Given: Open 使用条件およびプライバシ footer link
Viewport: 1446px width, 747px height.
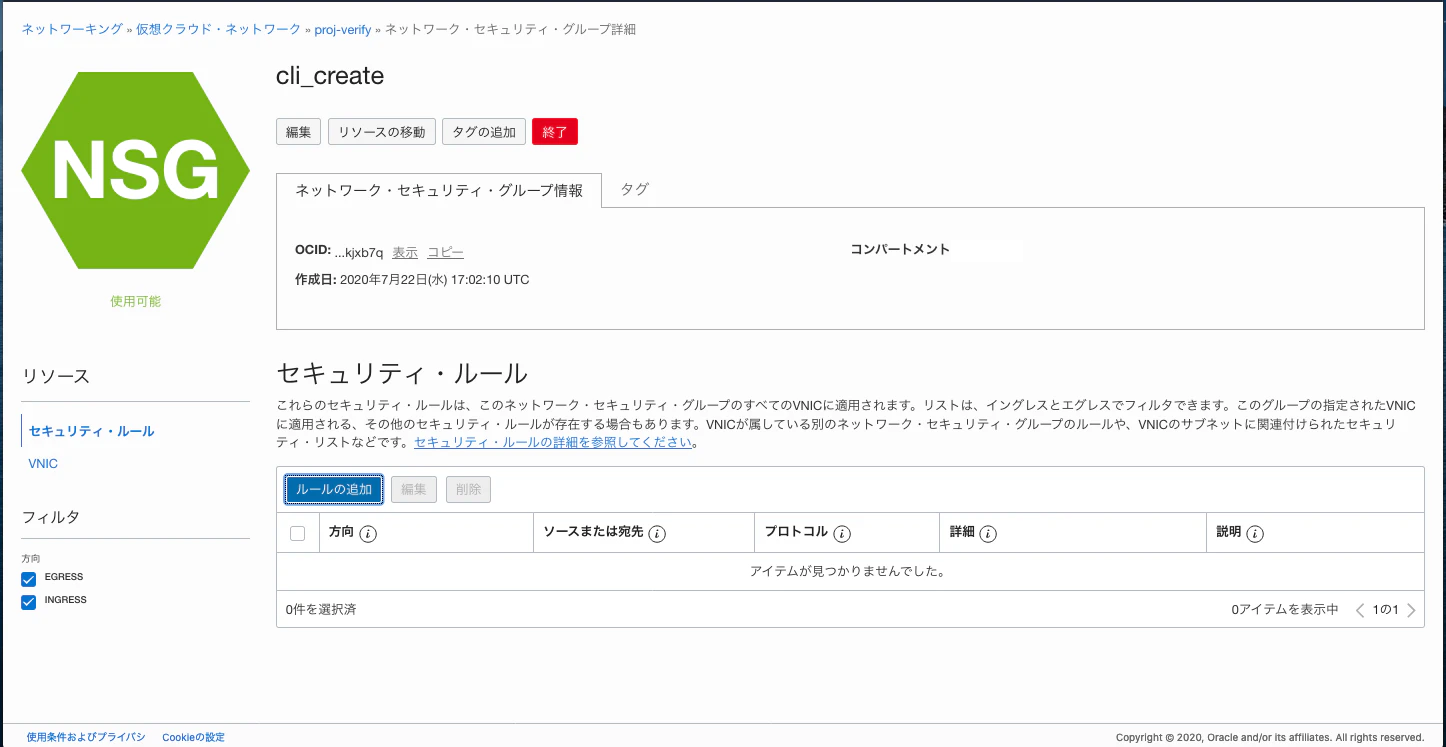Looking at the screenshot, I should click(x=86, y=737).
